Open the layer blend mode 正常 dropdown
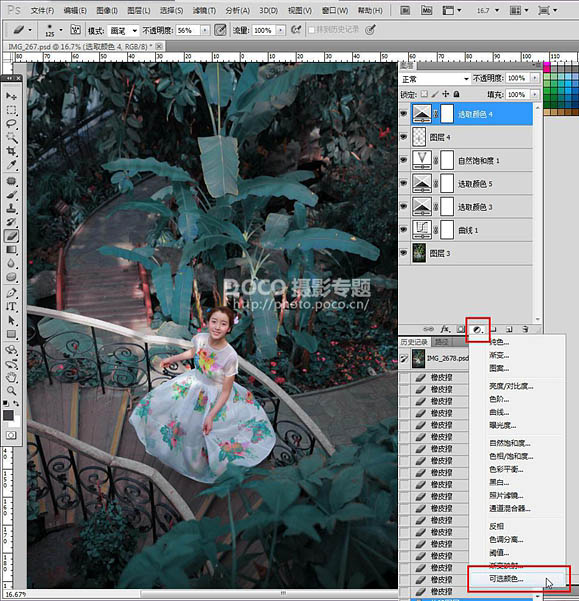 [x=435, y=79]
